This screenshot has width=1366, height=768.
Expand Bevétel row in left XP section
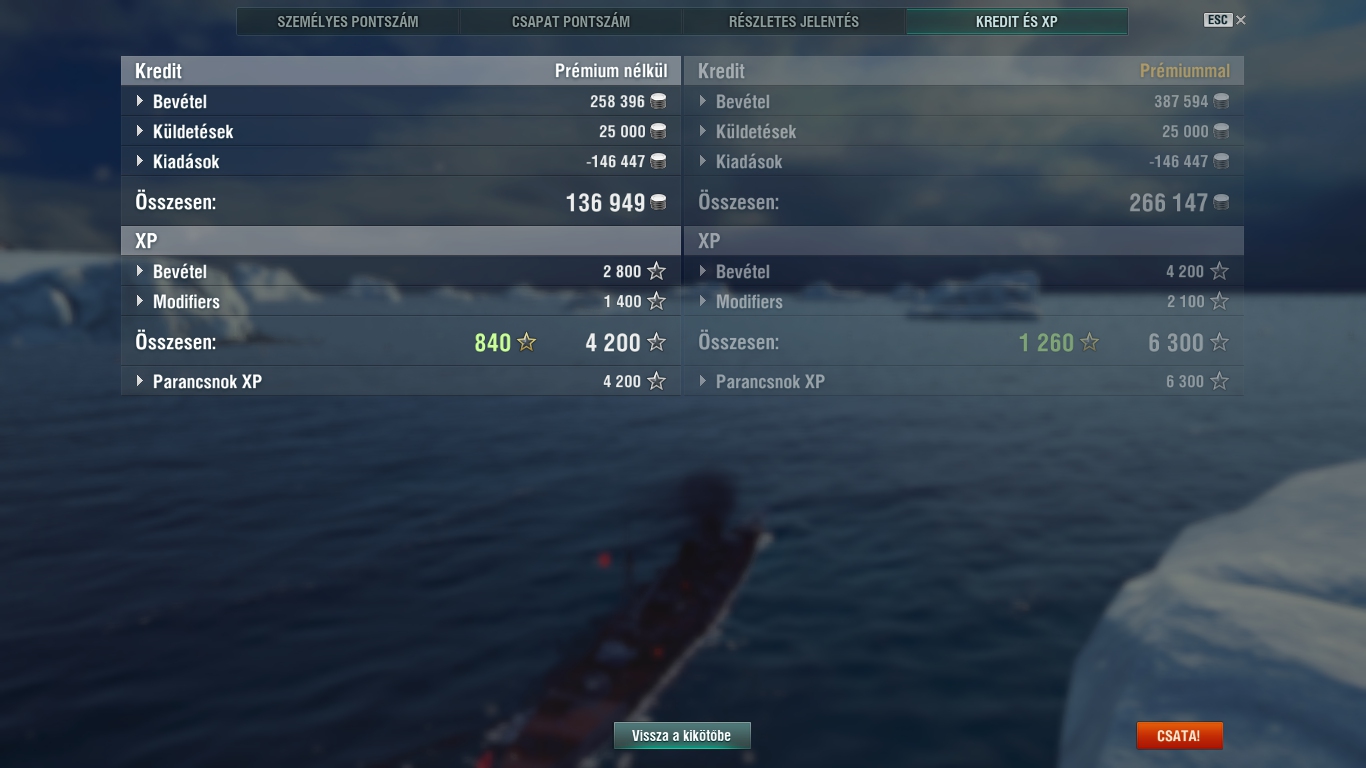(x=401, y=271)
